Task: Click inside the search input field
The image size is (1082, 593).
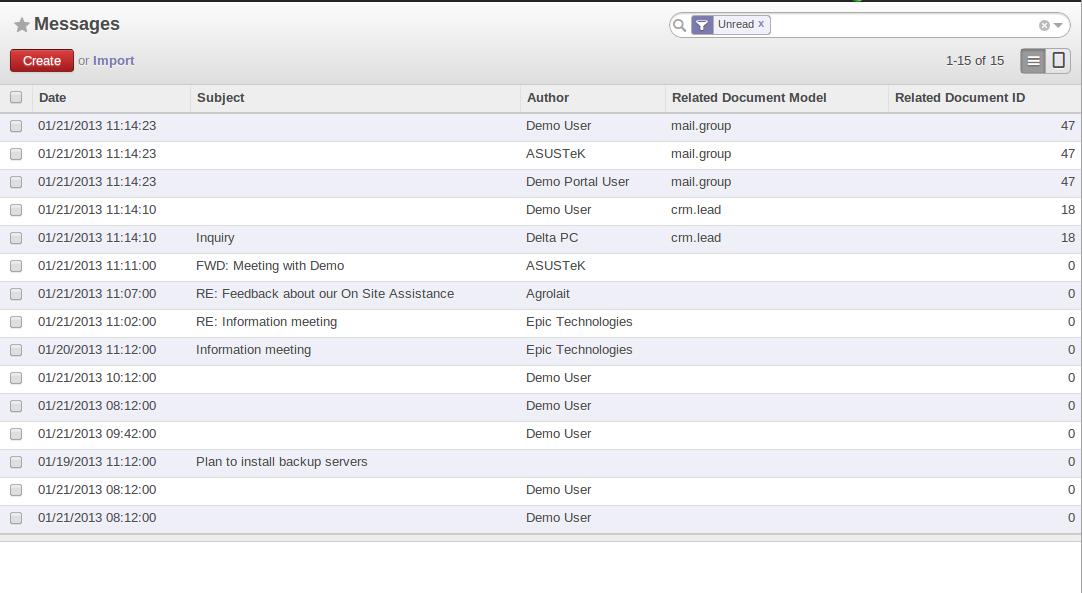Action: click(903, 26)
